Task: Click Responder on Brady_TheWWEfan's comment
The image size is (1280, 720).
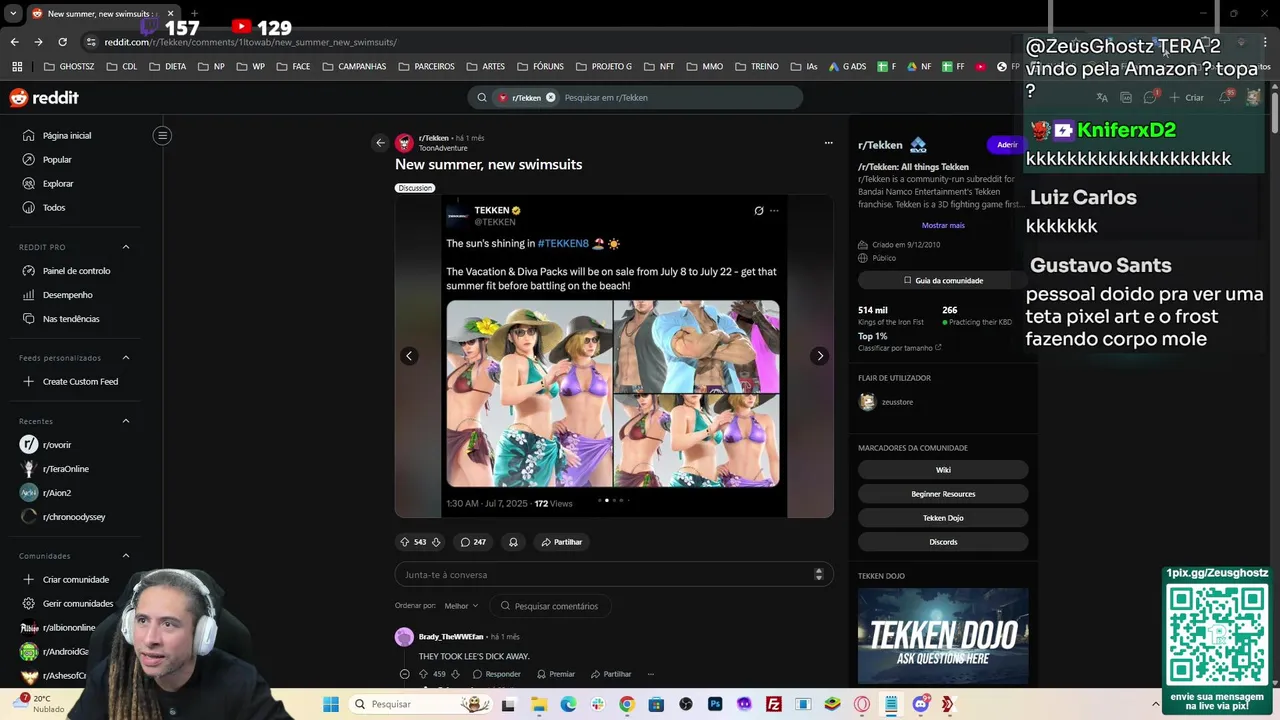Action: click(496, 674)
